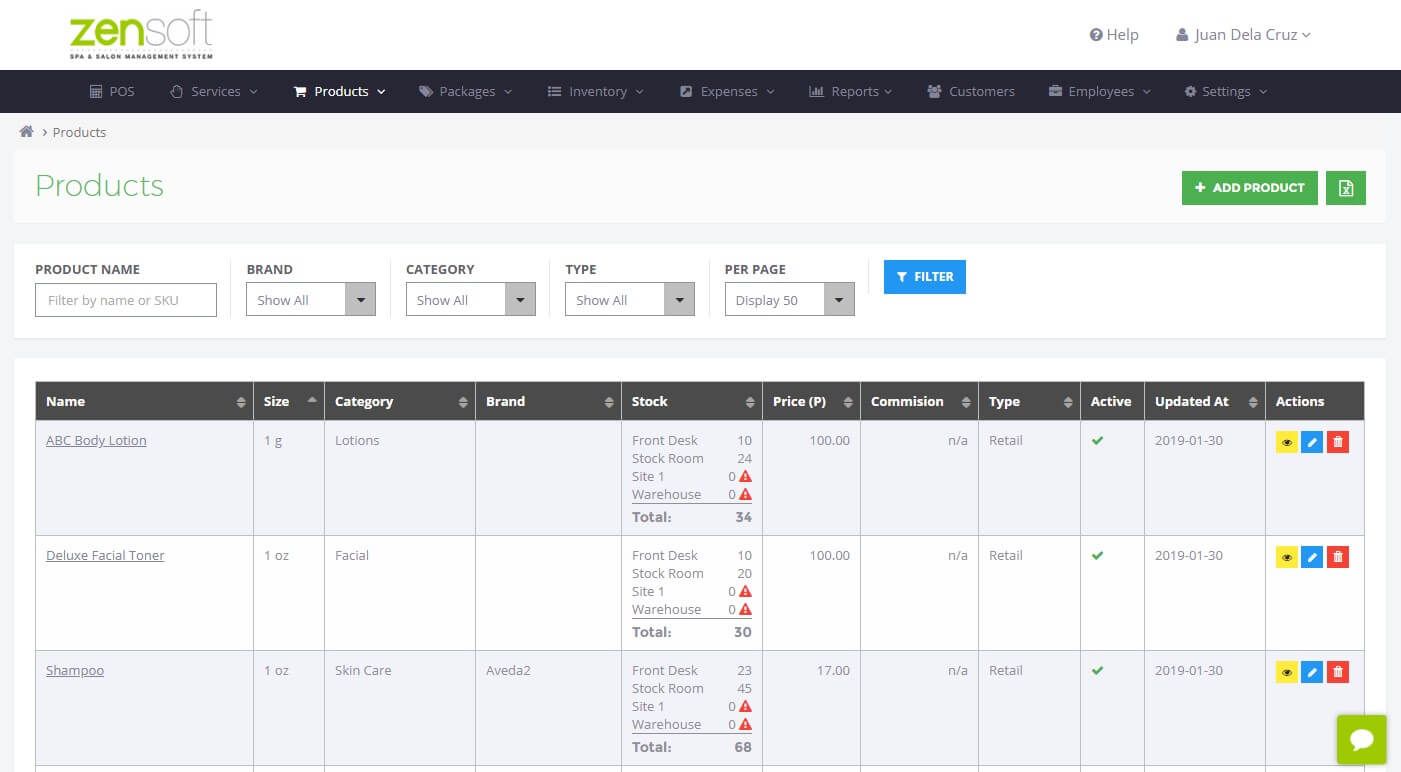Click the Add Product button
This screenshot has width=1401, height=772.
click(1250, 188)
